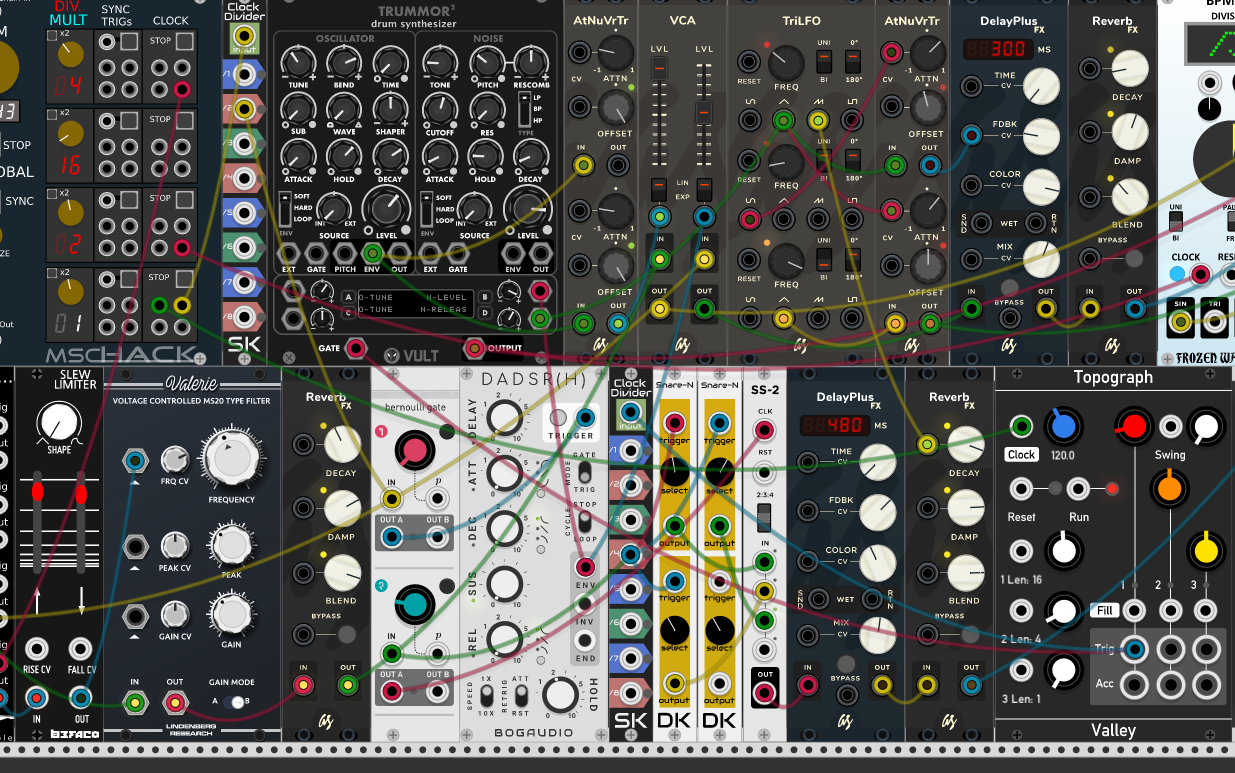Image resolution: width=1235 pixels, height=773 pixels.
Task: Click the 480 ms display on DelayPlus
Action: point(836,425)
